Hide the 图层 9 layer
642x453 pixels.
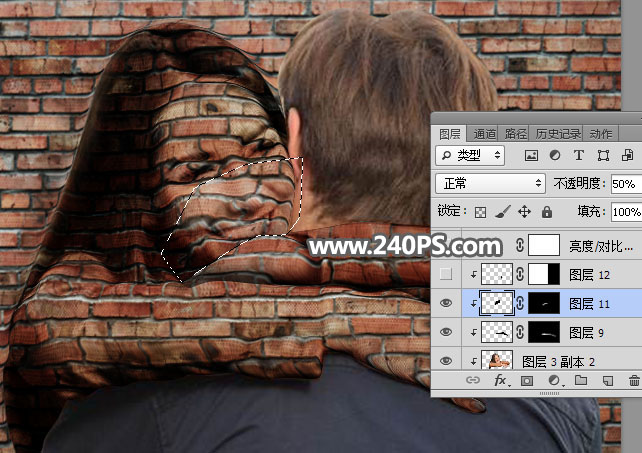click(446, 332)
